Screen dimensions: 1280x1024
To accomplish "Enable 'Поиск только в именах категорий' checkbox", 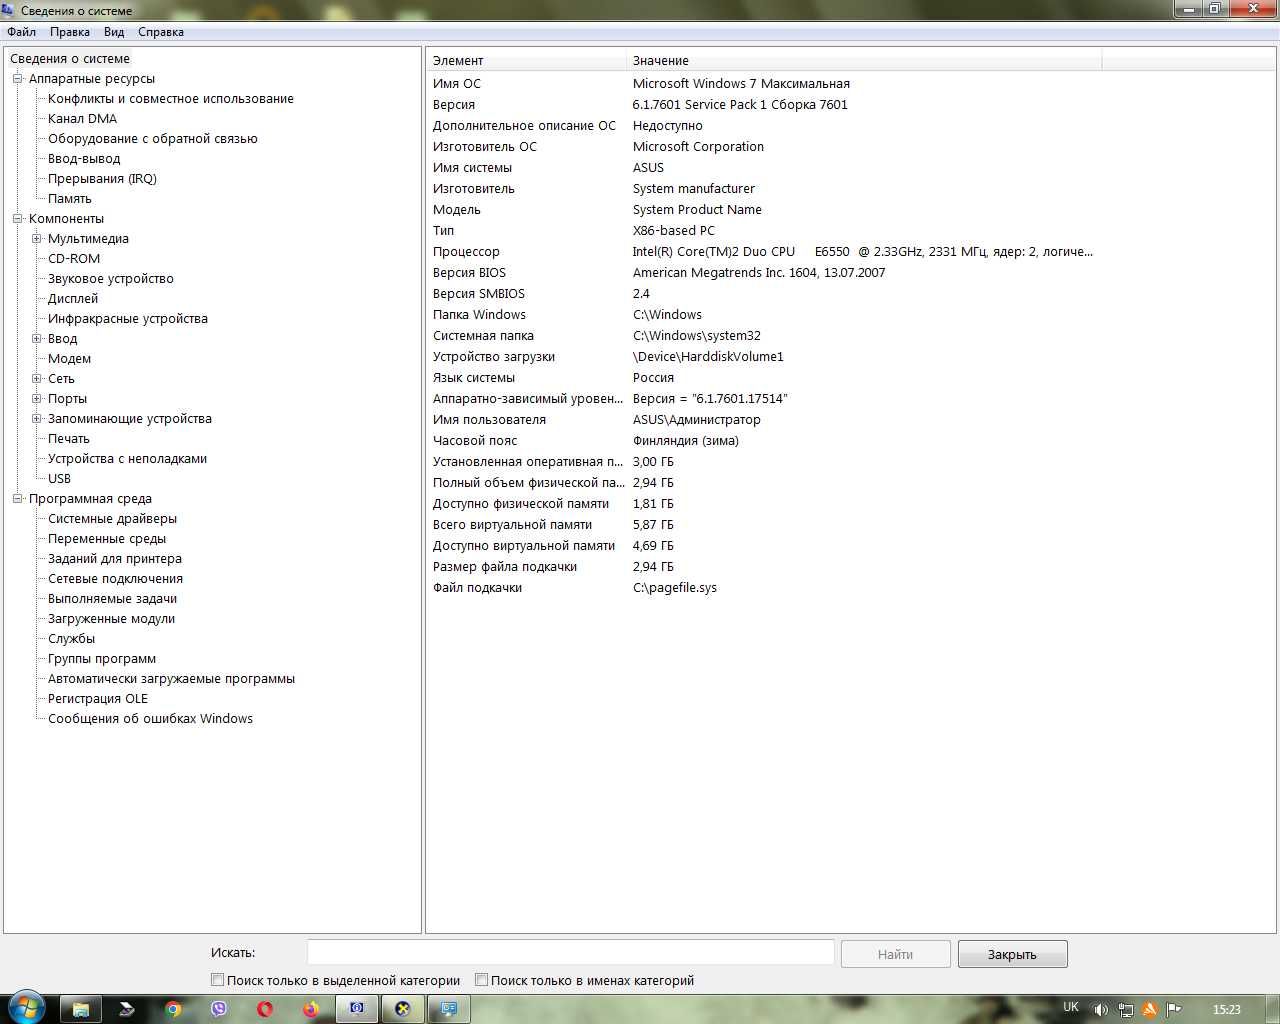I will 481,980.
